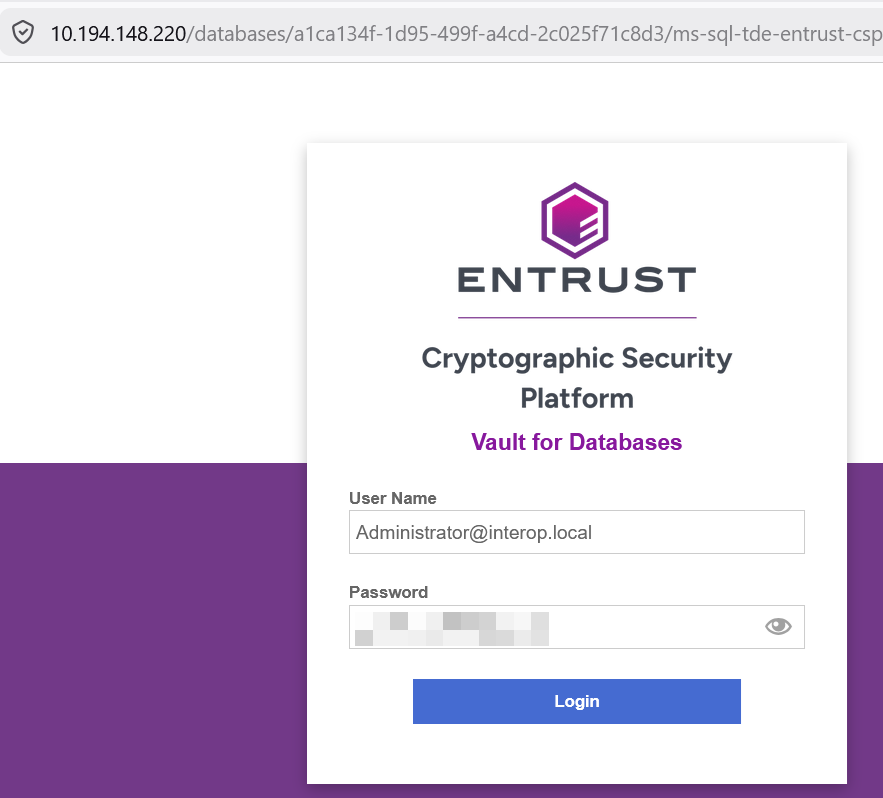Click the masked password dots
This screenshot has width=883, height=798.
coord(450,627)
